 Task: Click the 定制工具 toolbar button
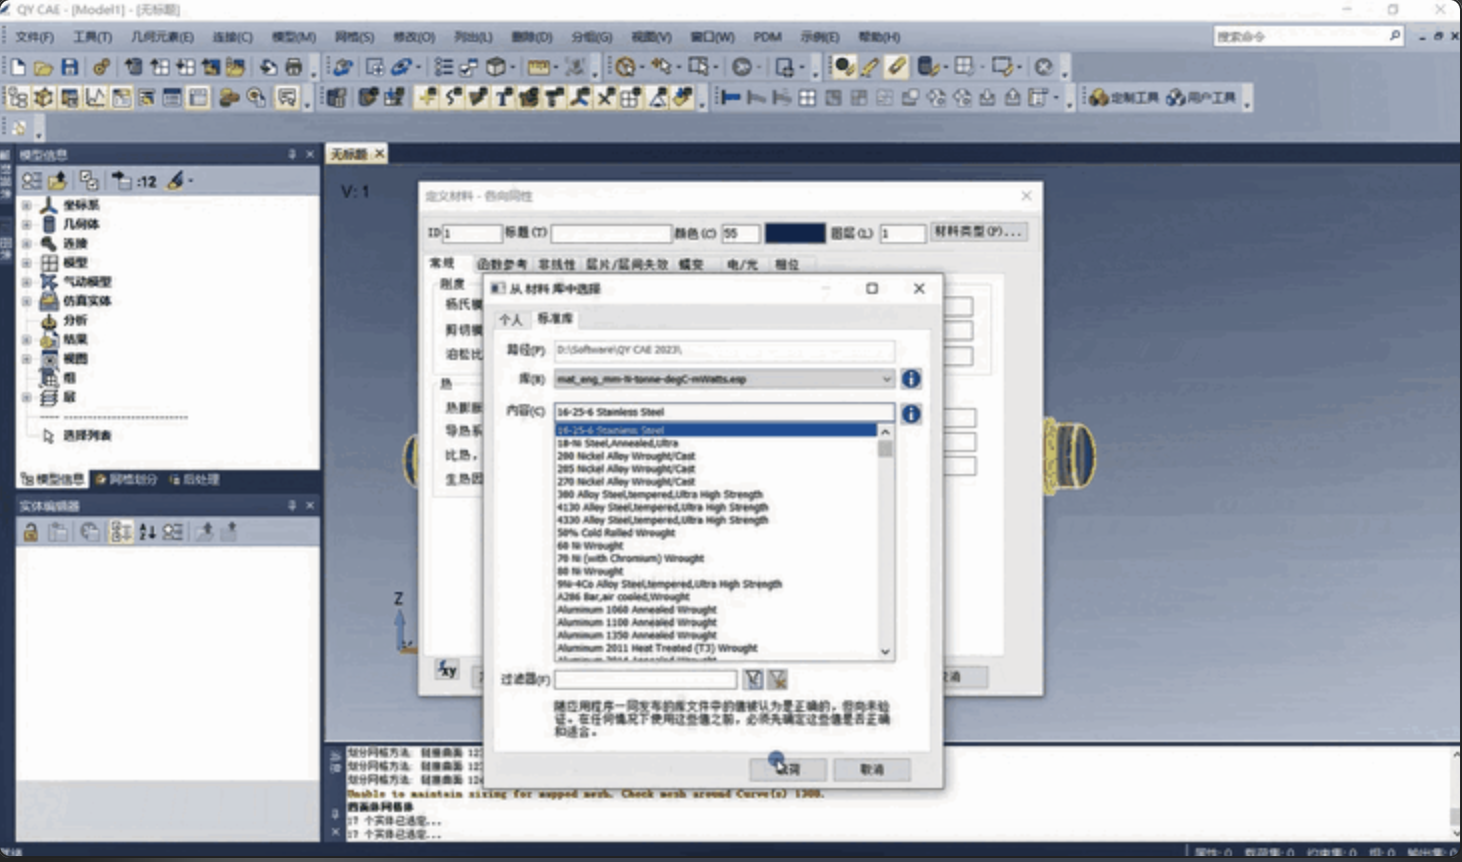click(1123, 97)
